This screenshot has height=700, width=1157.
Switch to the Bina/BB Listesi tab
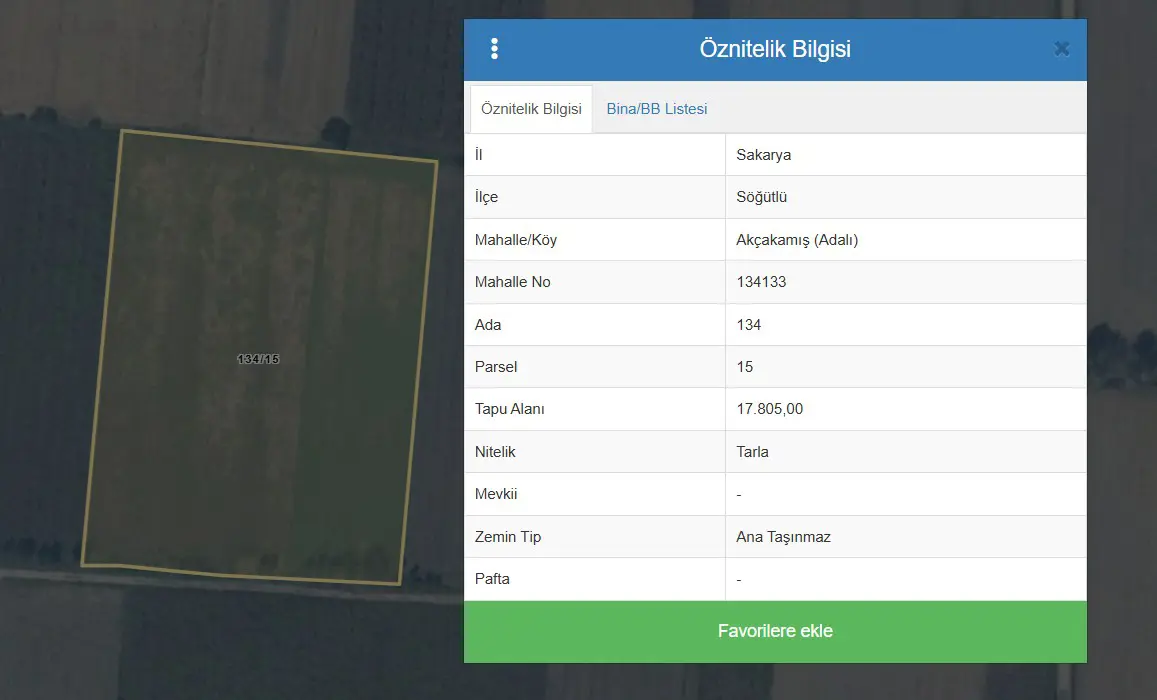pos(657,109)
